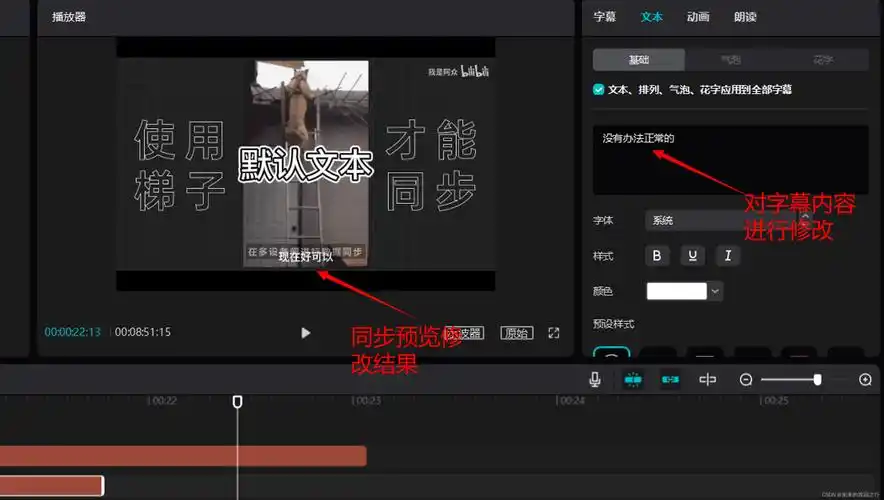Expand the color dropdown arrow

click(x=715, y=291)
